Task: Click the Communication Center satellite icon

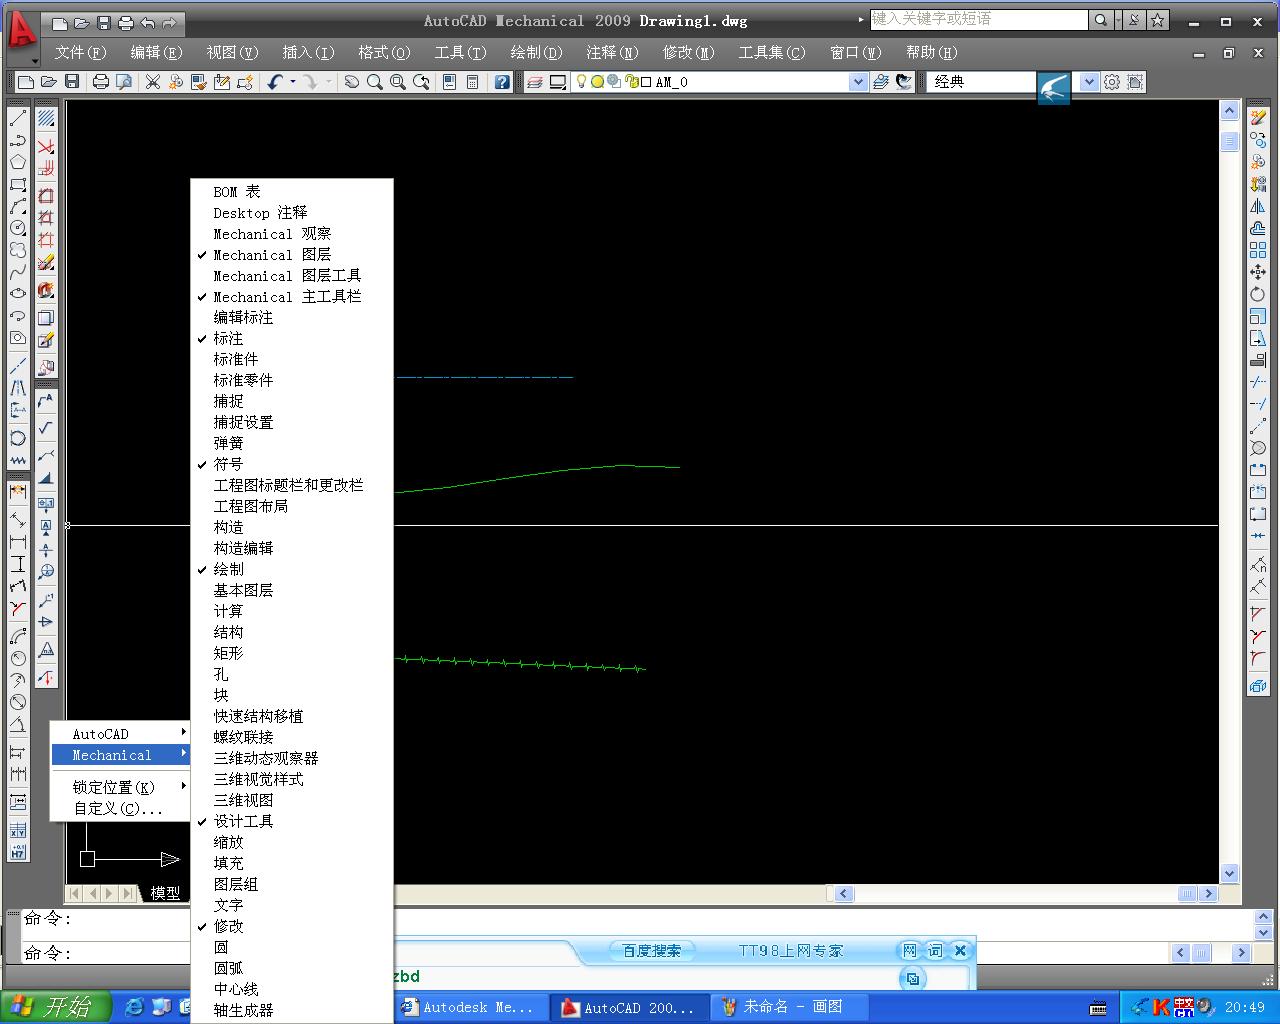Action: coord(1134,20)
